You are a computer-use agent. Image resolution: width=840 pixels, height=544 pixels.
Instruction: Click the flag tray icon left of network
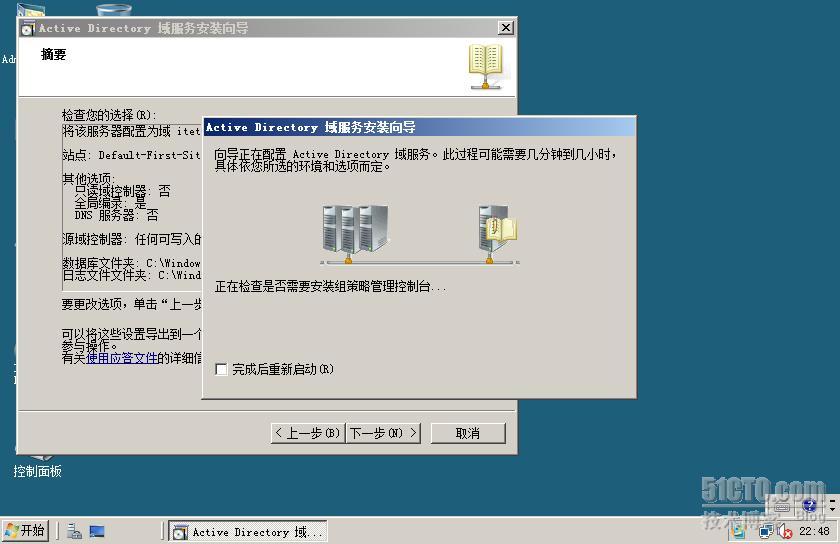pos(739,532)
